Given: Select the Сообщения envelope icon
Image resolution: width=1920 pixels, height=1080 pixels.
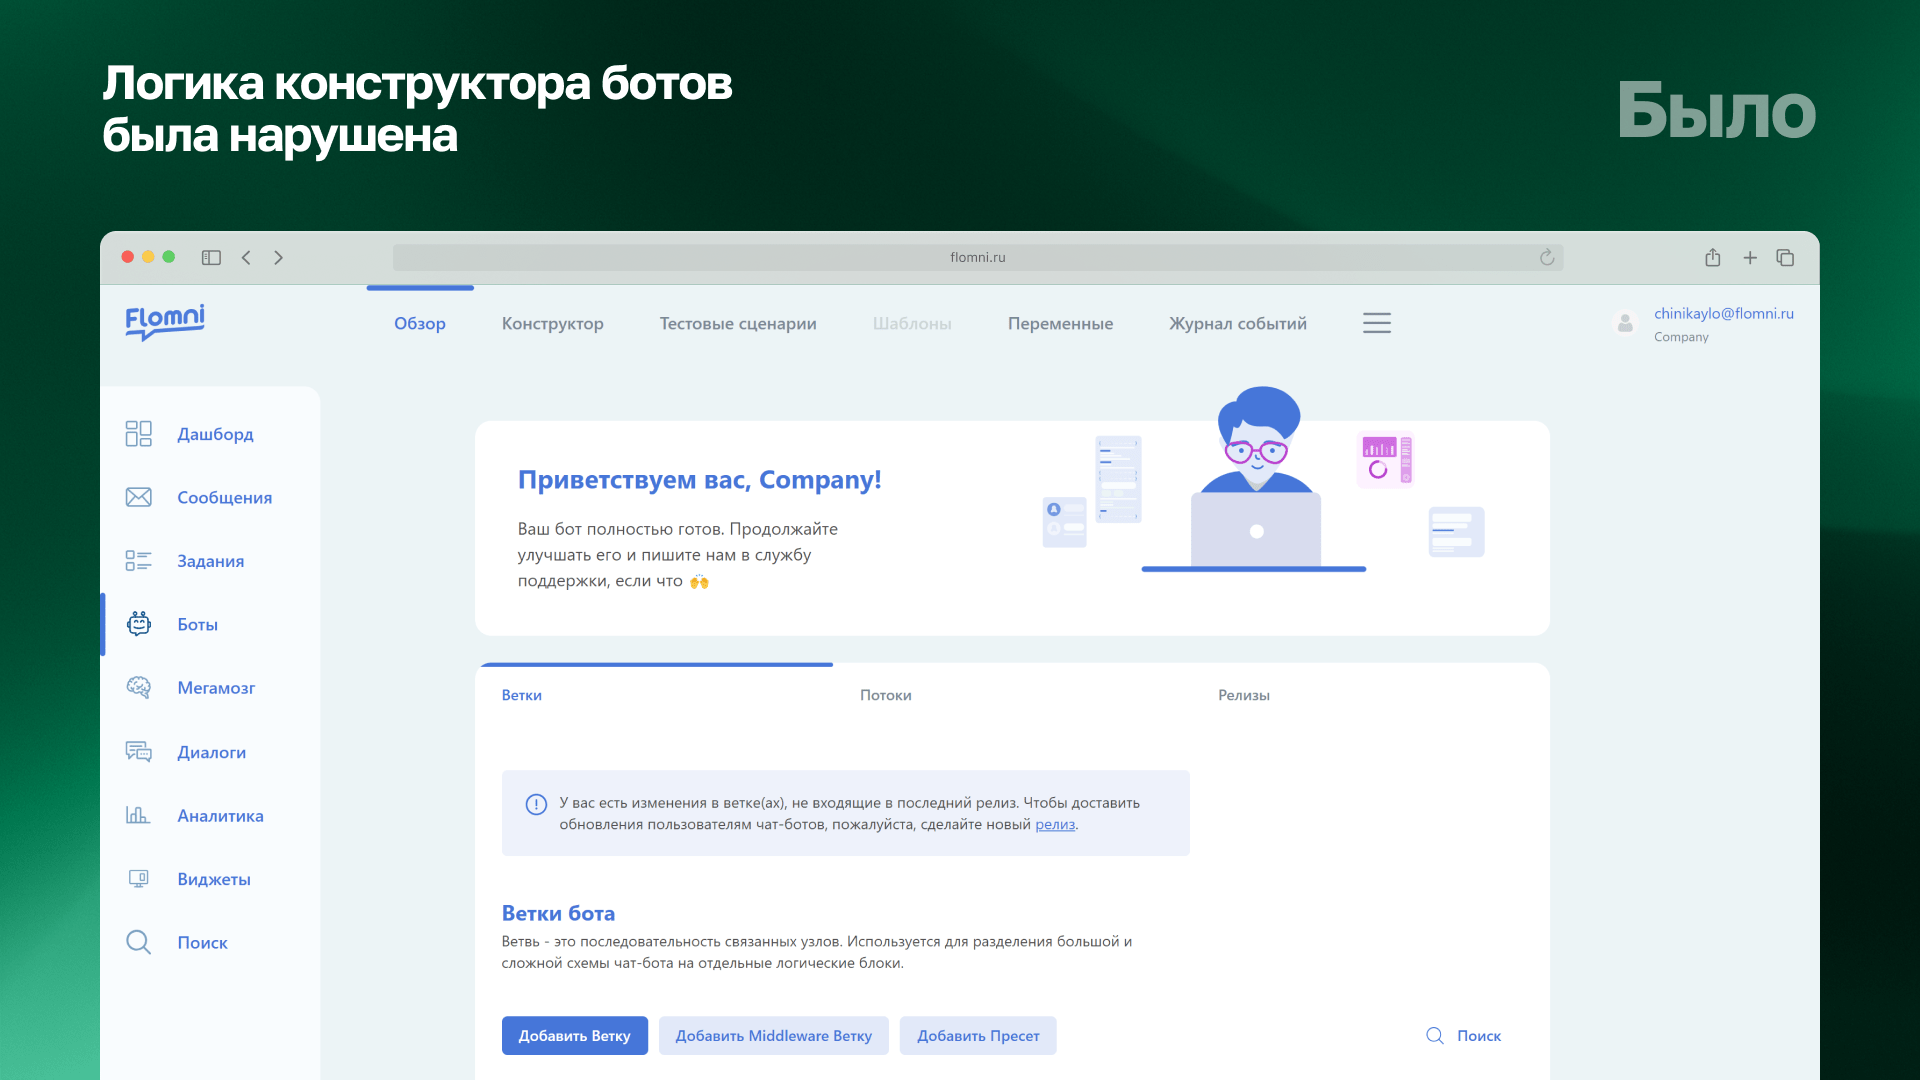Looking at the screenshot, I should coord(138,497).
